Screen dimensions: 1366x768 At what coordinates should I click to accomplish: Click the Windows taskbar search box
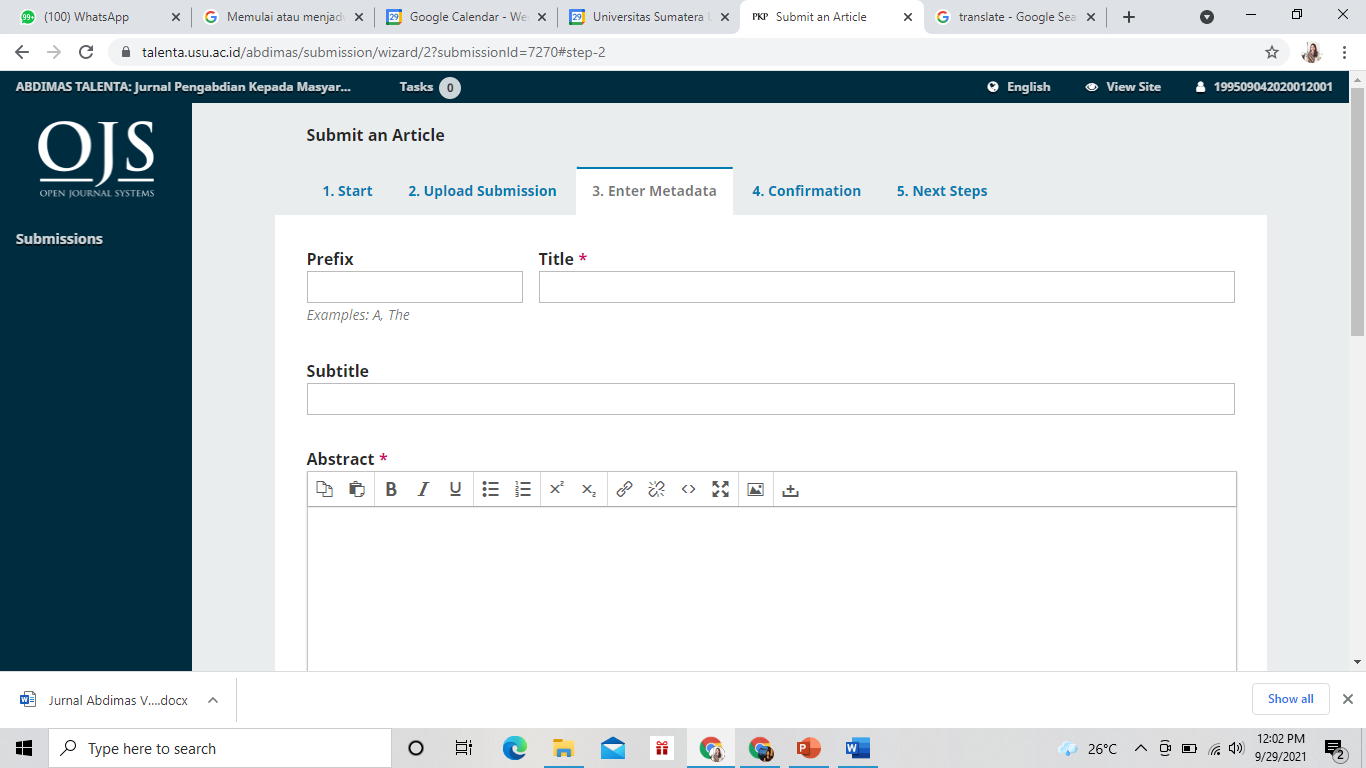[220, 748]
